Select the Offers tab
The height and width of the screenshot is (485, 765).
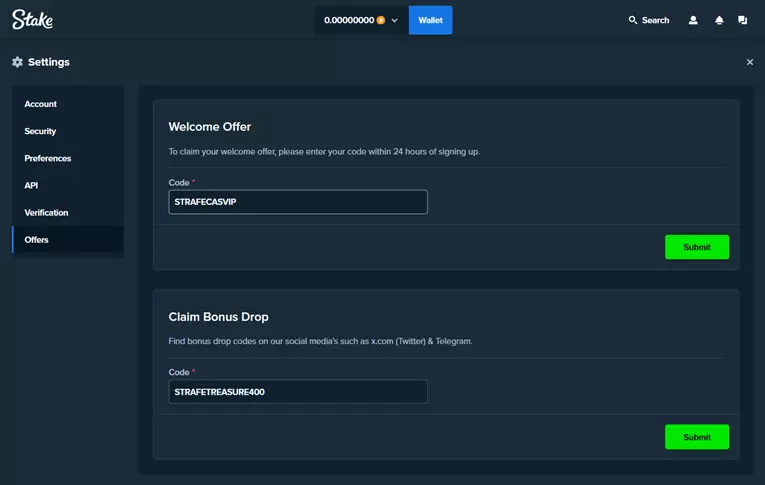68,240
